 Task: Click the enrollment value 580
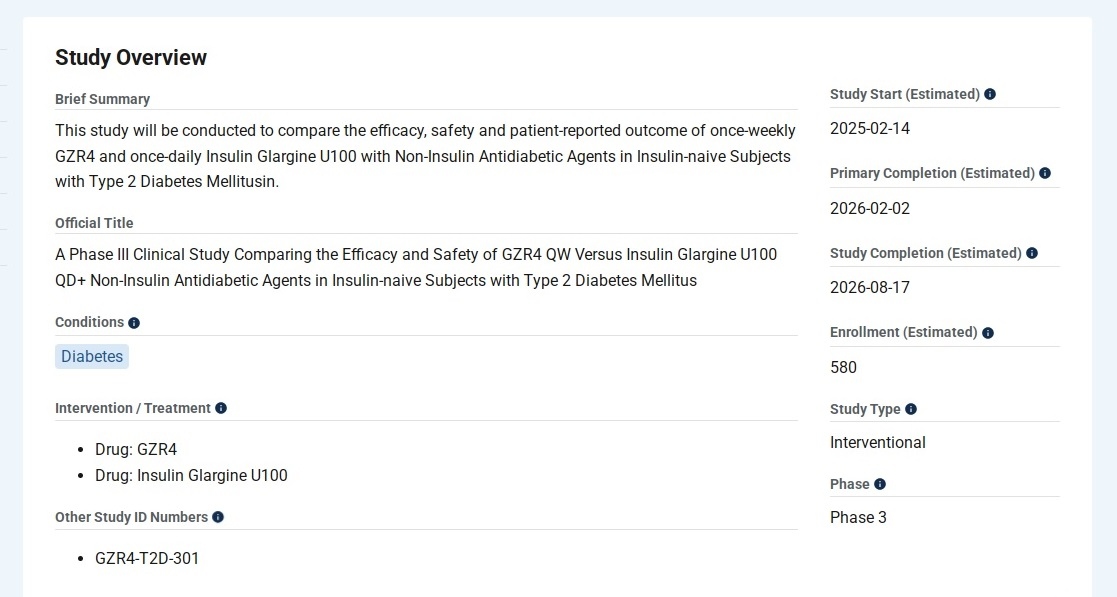point(843,367)
